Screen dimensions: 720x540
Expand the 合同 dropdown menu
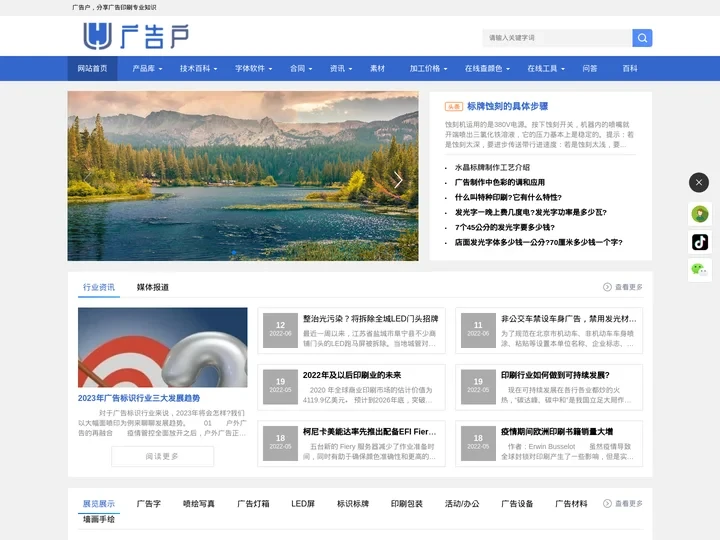click(301, 68)
